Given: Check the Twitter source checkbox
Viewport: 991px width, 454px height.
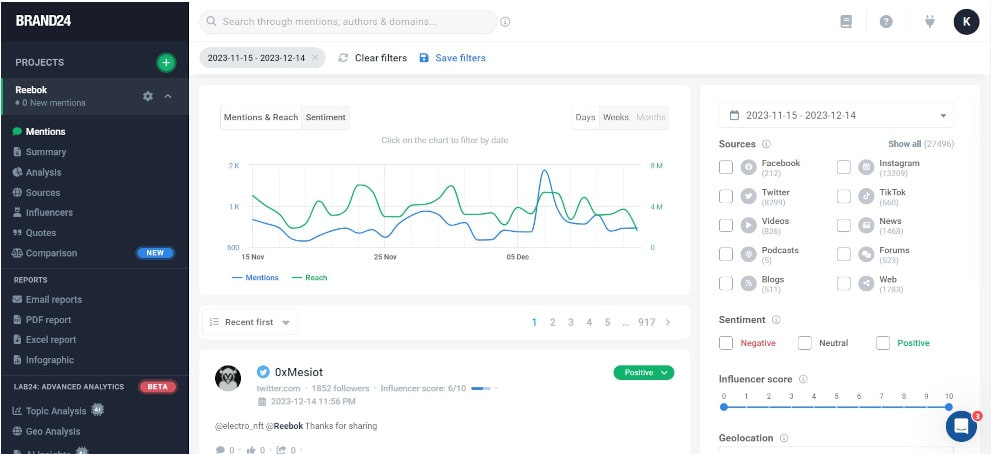Looking at the screenshot, I should (x=726, y=196).
